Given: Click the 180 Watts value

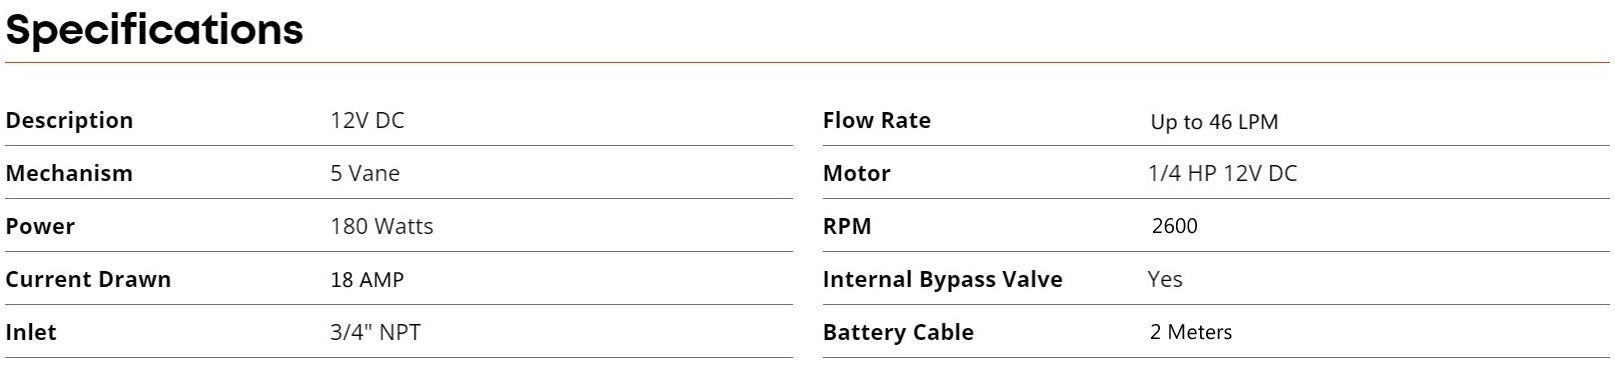Looking at the screenshot, I should [382, 226].
